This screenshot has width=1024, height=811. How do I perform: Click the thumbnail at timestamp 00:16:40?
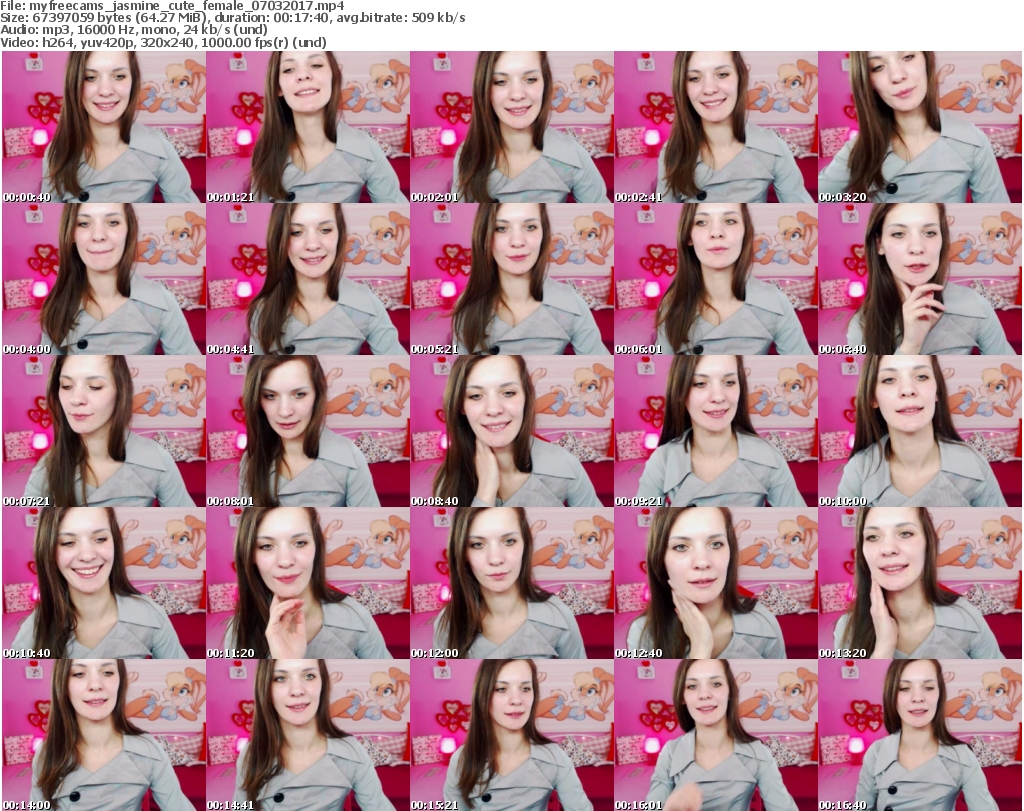pos(920,735)
